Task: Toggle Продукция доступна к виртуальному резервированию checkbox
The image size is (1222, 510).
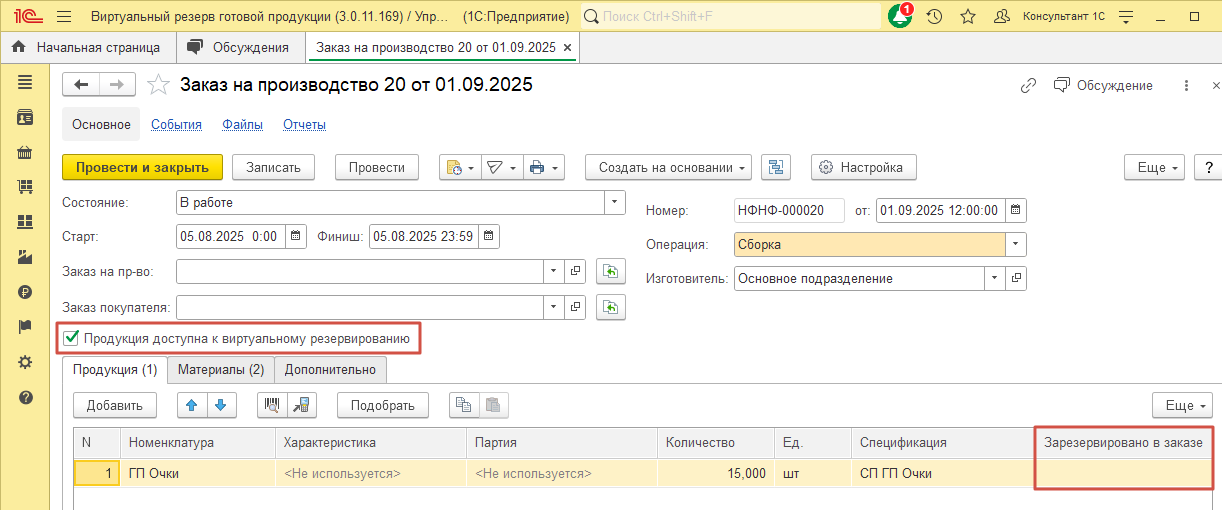Action: [x=71, y=338]
